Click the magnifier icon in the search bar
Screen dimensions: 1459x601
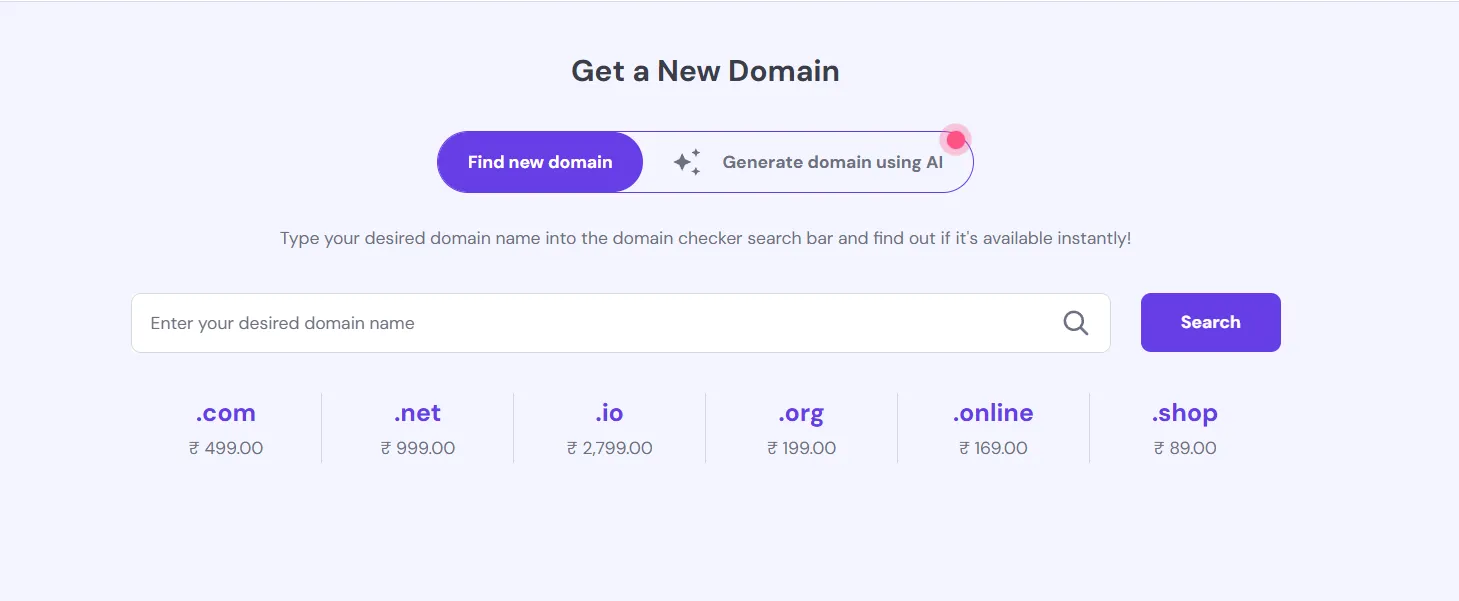1075,323
